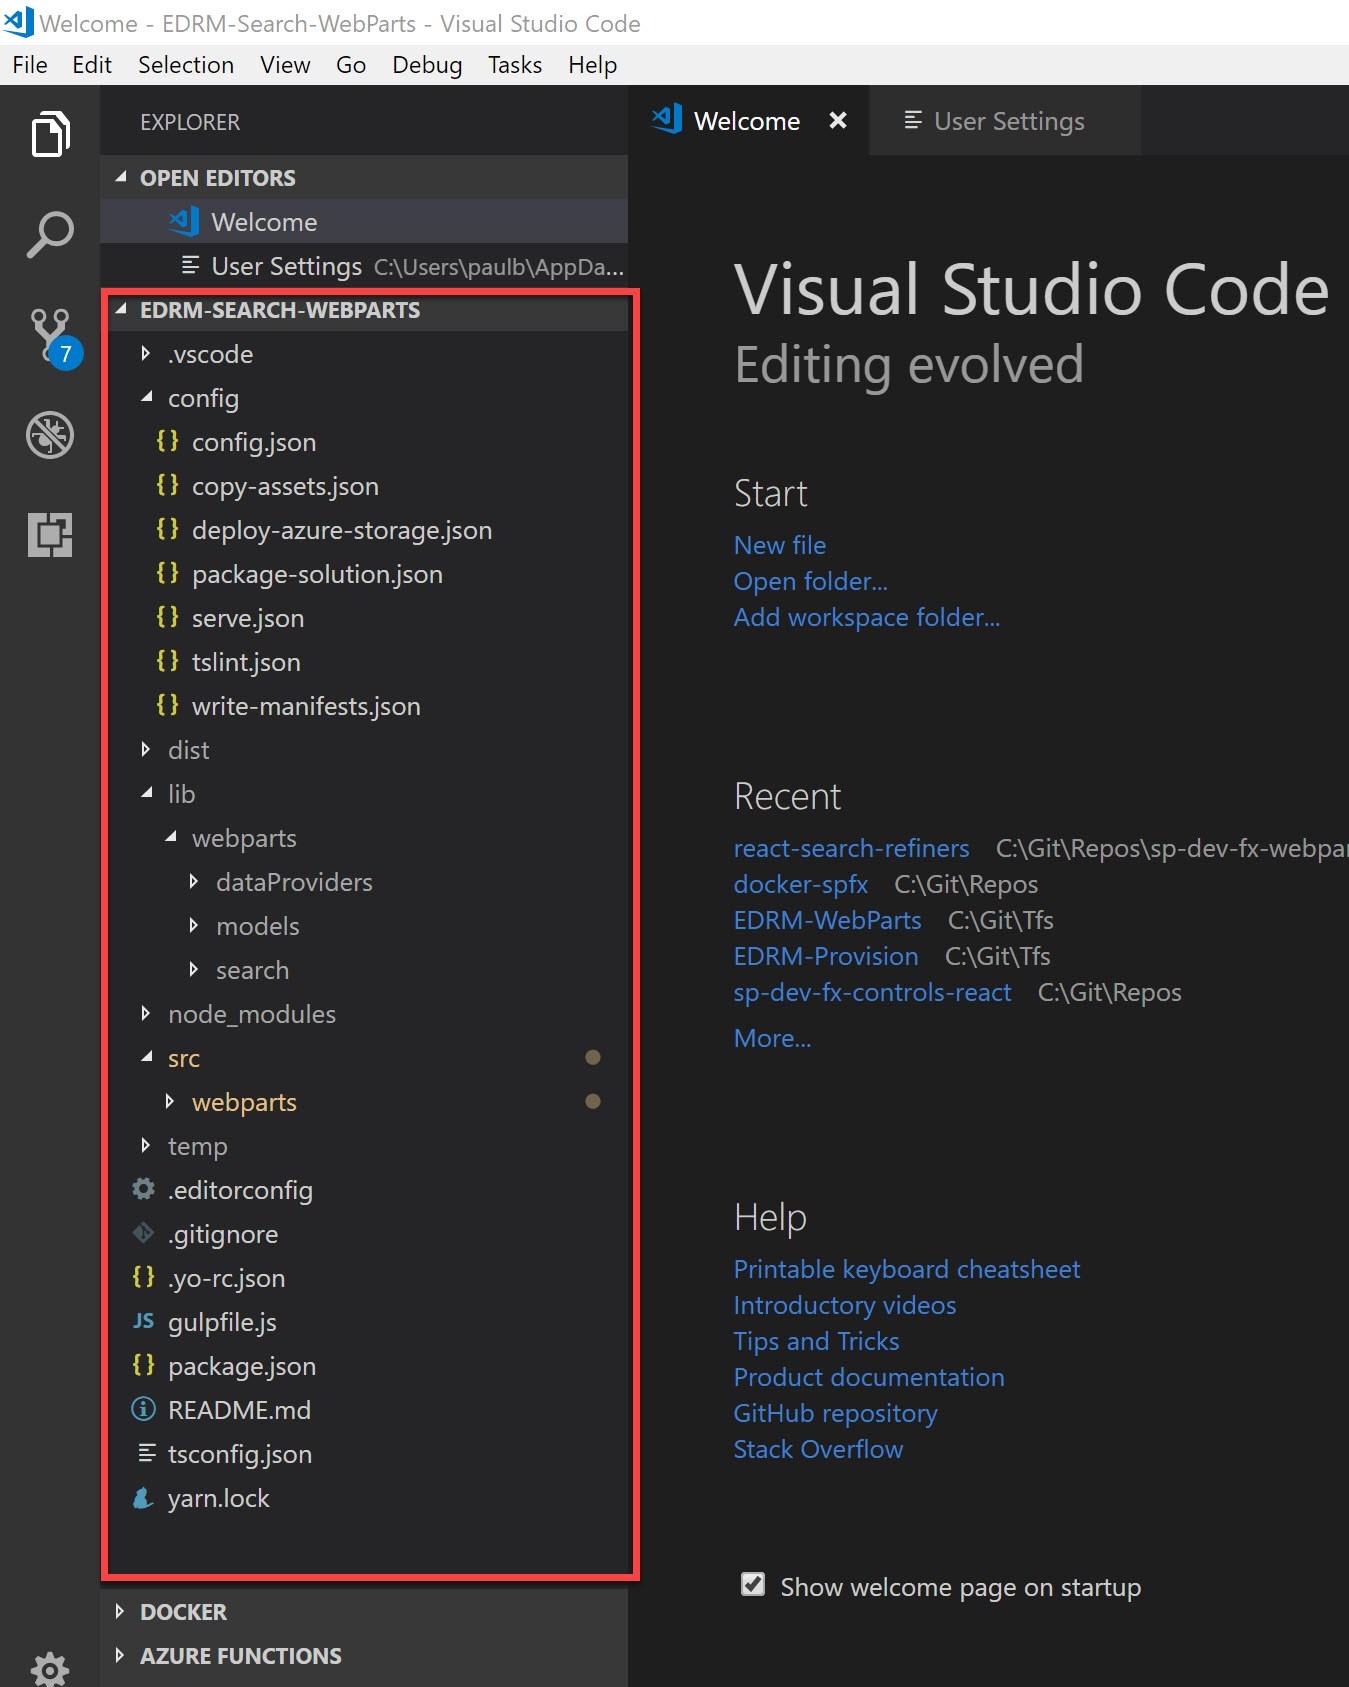Click JSON icon beside package.json
The width and height of the screenshot is (1349, 1687).
point(144,1365)
